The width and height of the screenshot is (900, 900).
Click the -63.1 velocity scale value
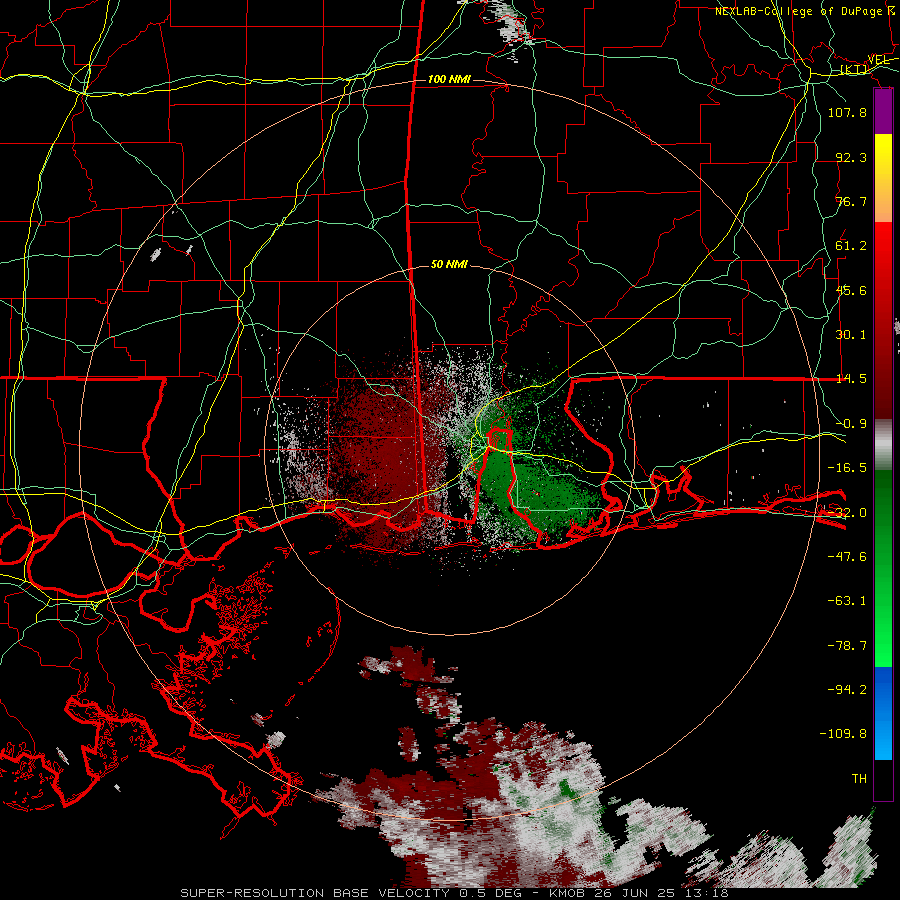point(847,601)
